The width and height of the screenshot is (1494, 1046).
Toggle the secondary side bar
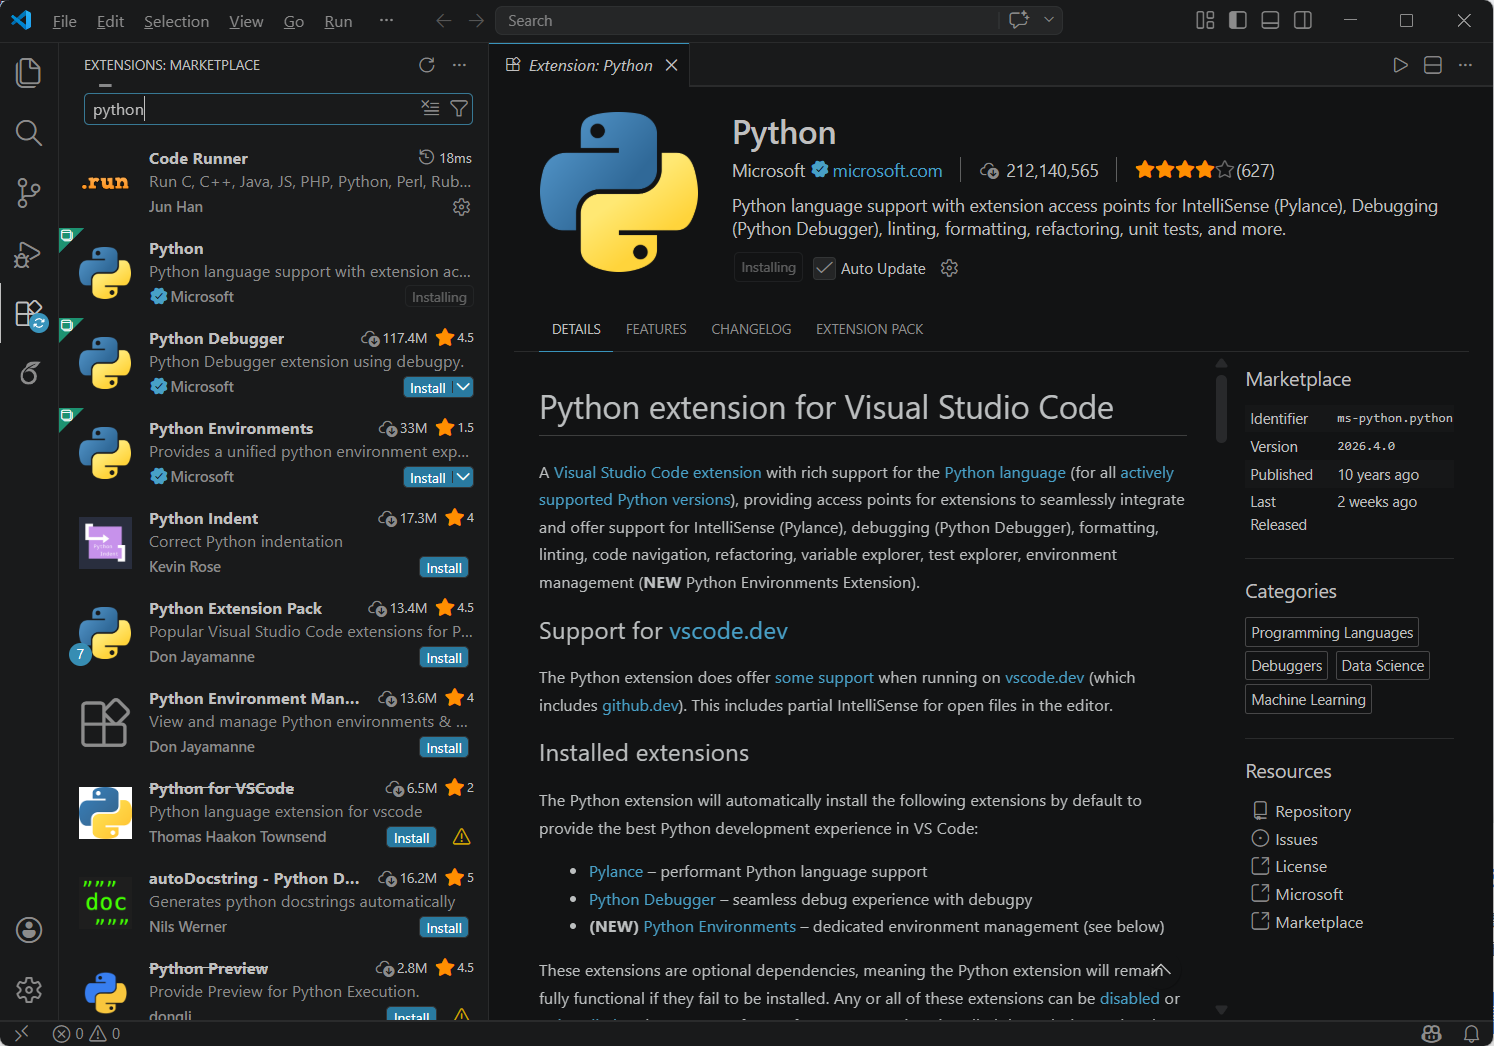(x=1303, y=20)
